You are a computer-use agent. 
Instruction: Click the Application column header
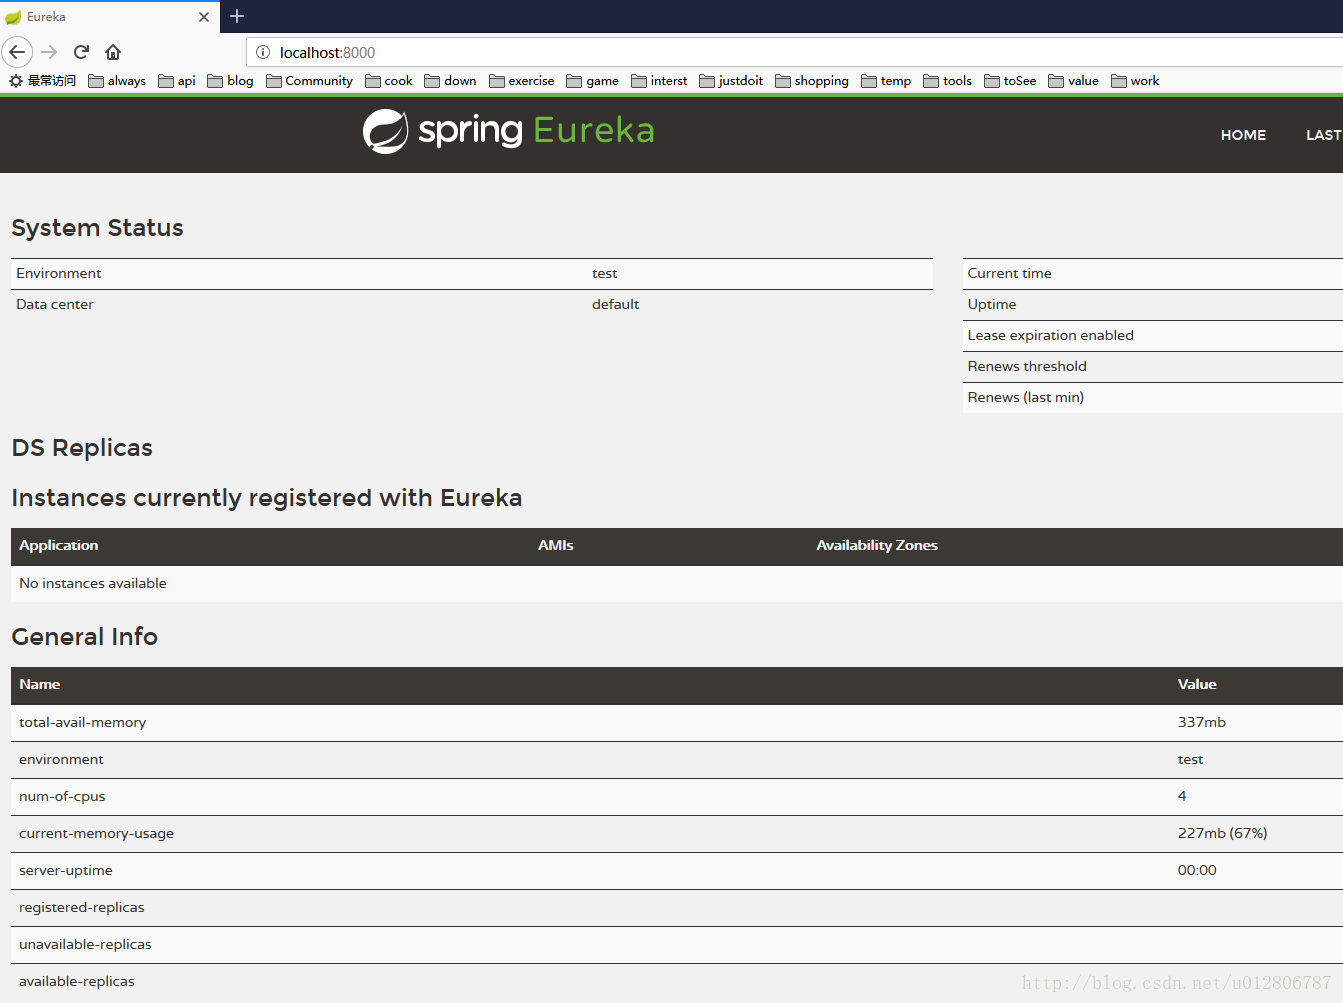59,545
